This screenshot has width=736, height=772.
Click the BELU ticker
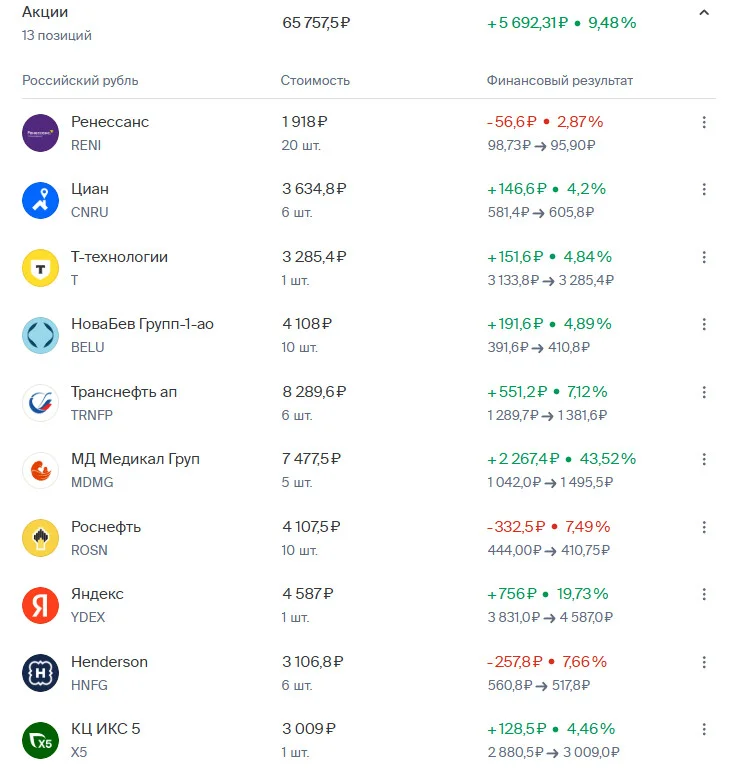pos(88,347)
